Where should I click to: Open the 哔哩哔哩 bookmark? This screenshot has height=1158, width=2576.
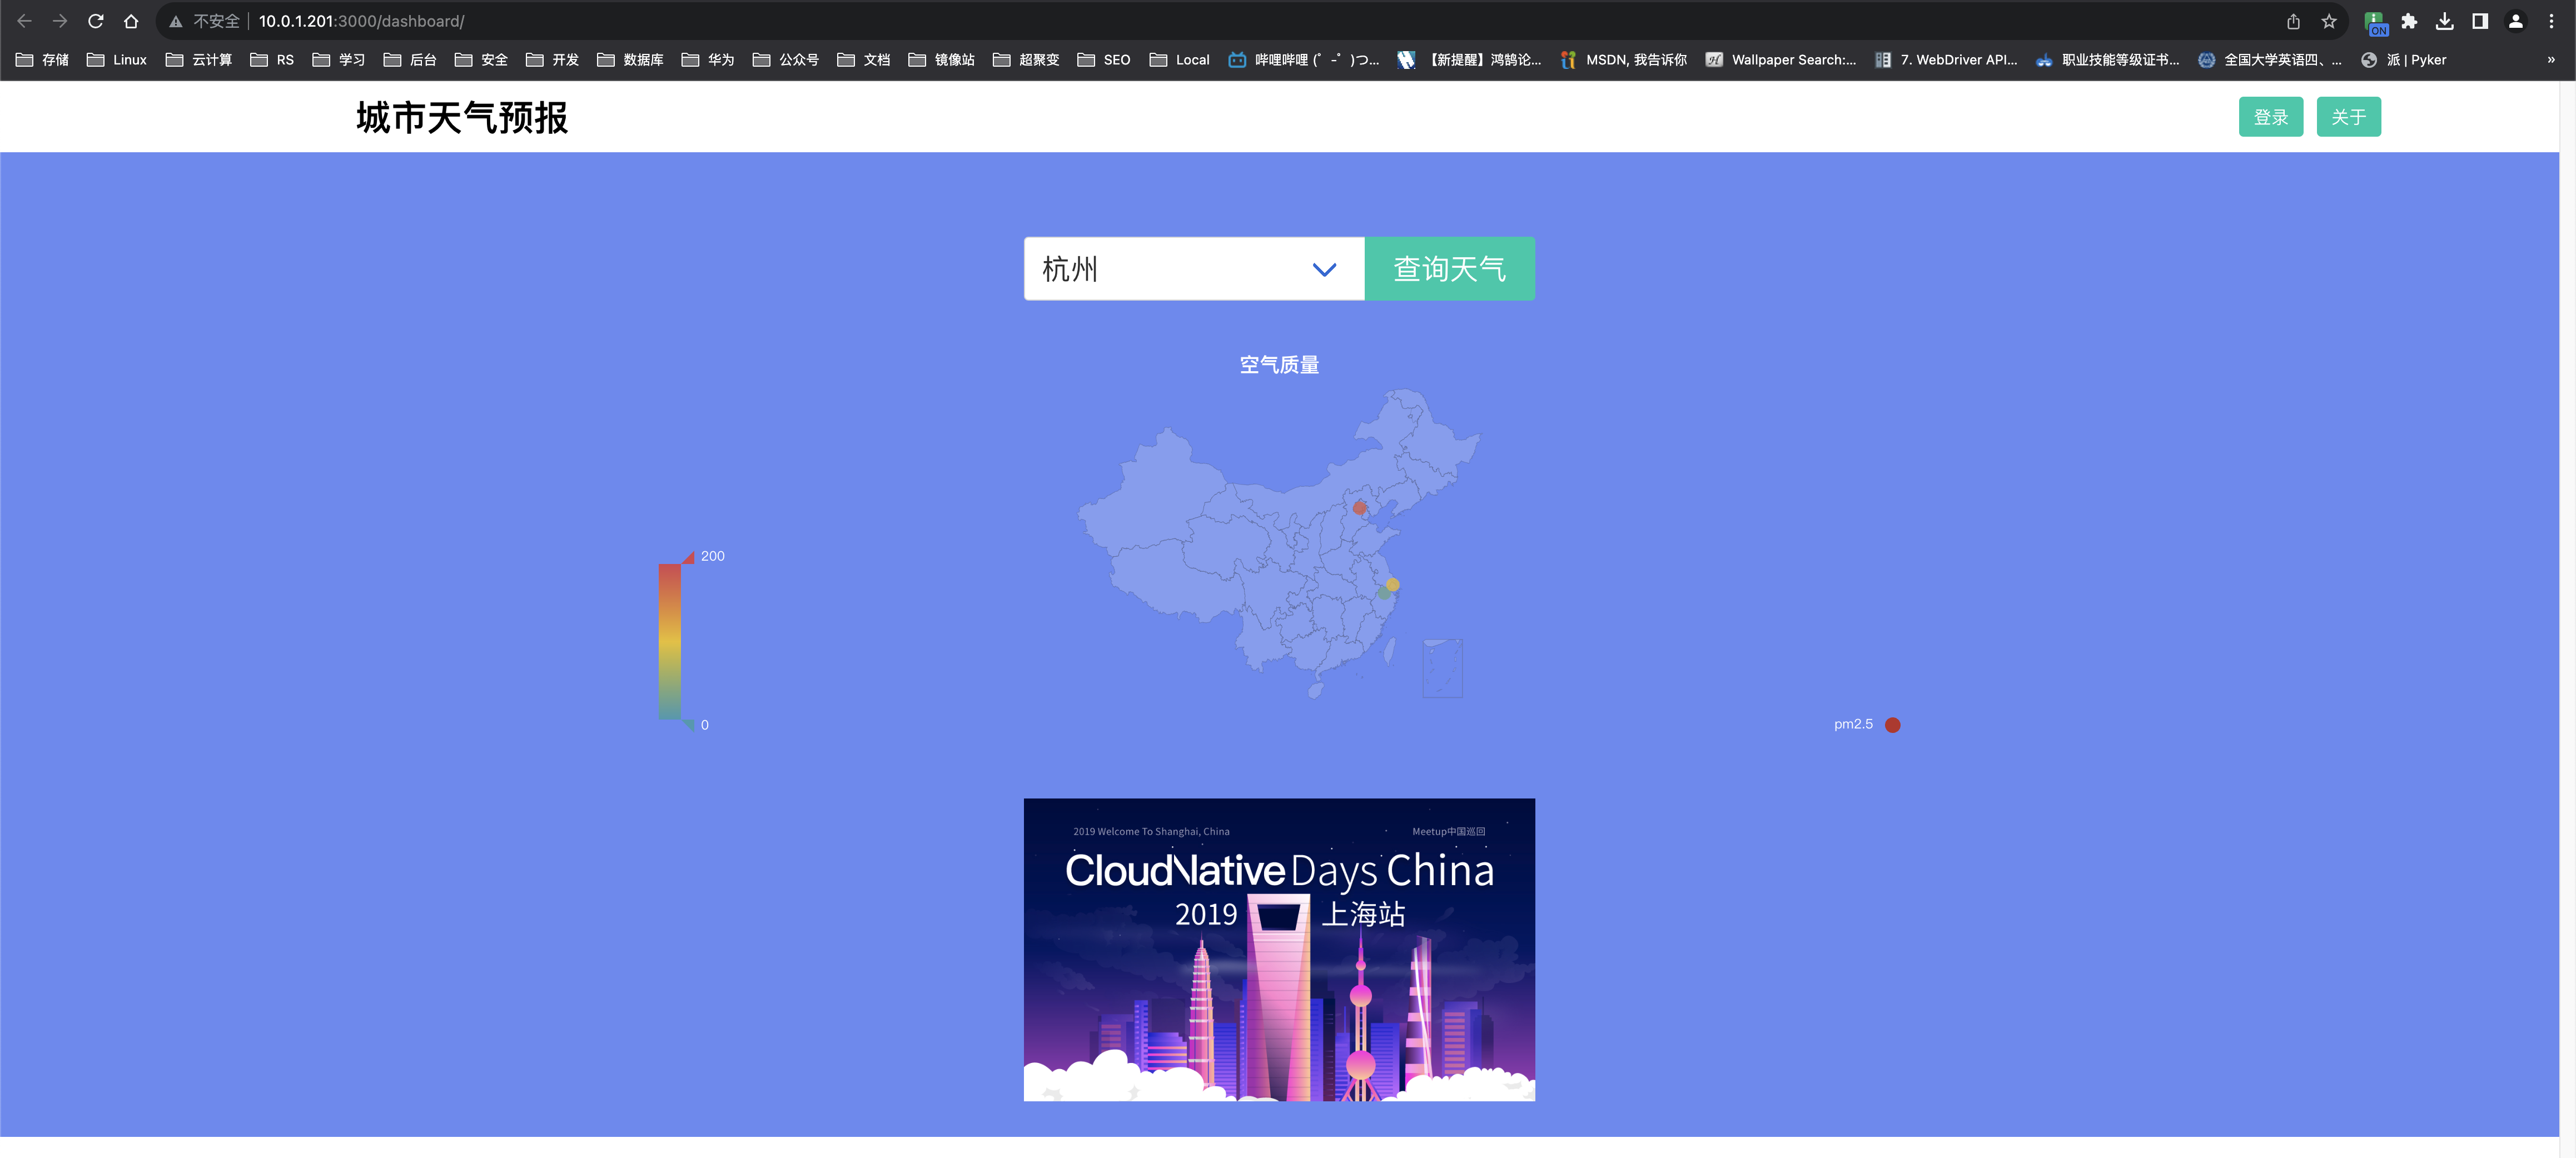click(1304, 60)
